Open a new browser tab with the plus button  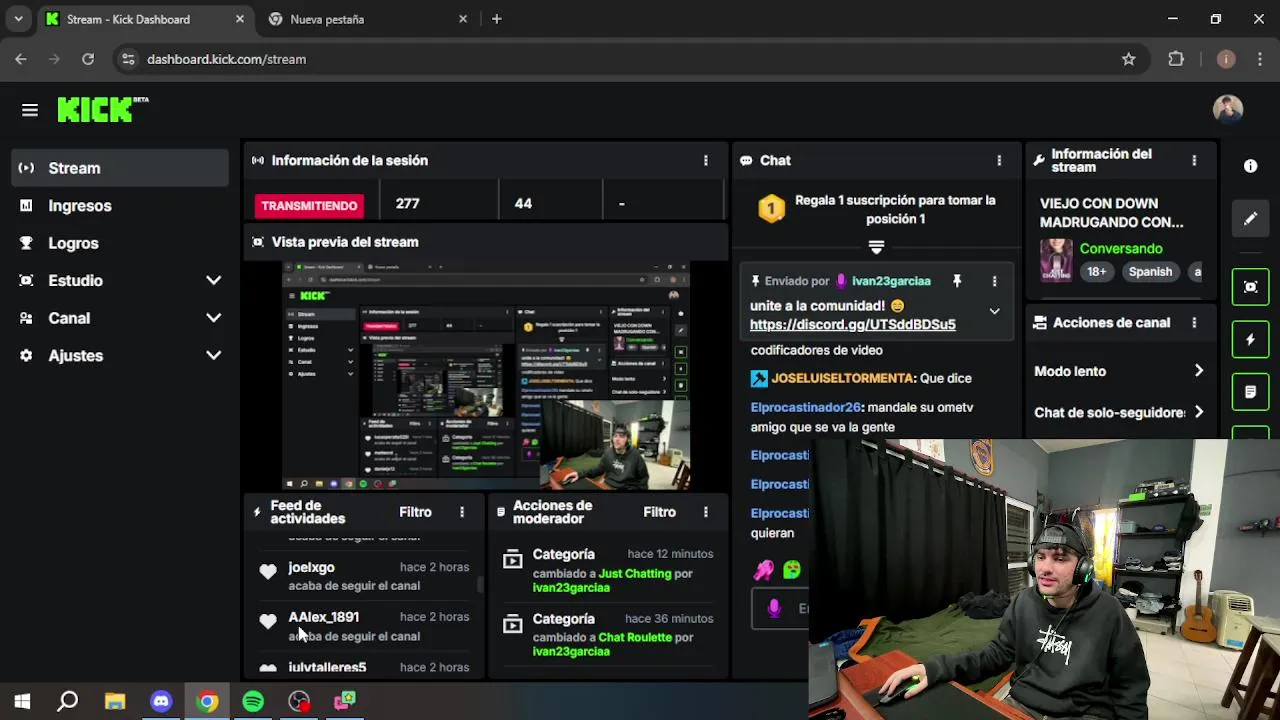[x=496, y=19]
